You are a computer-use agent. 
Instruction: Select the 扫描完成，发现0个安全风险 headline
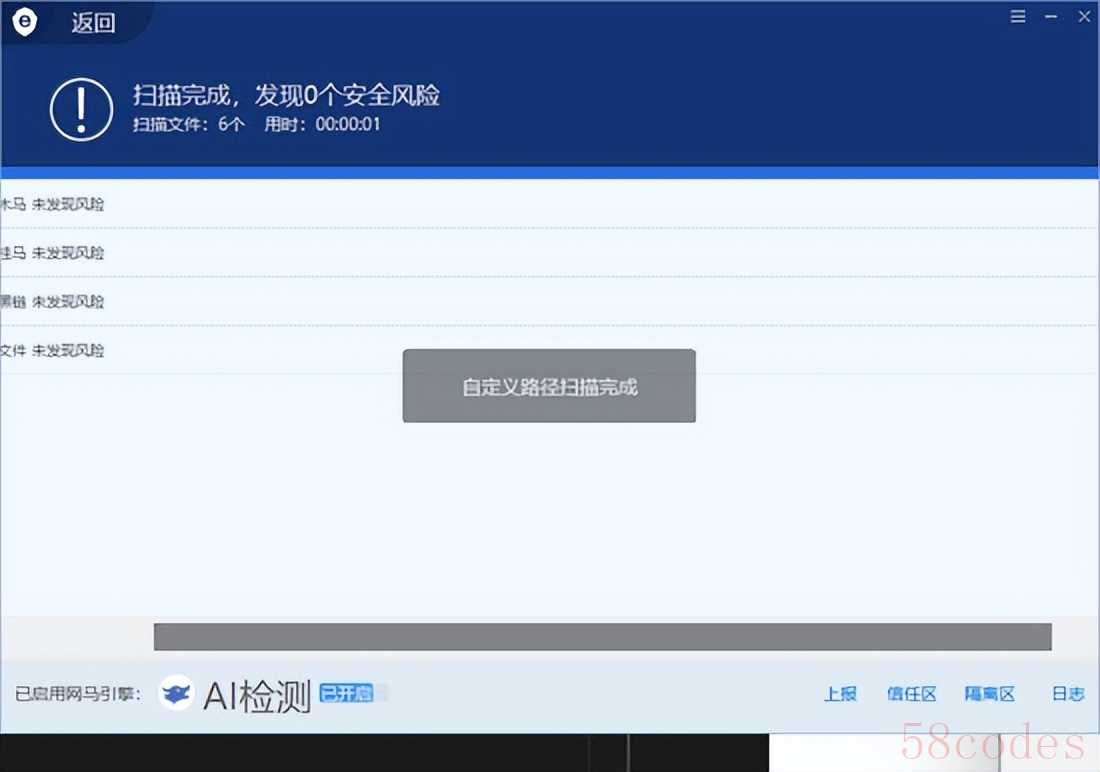tap(286, 95)
